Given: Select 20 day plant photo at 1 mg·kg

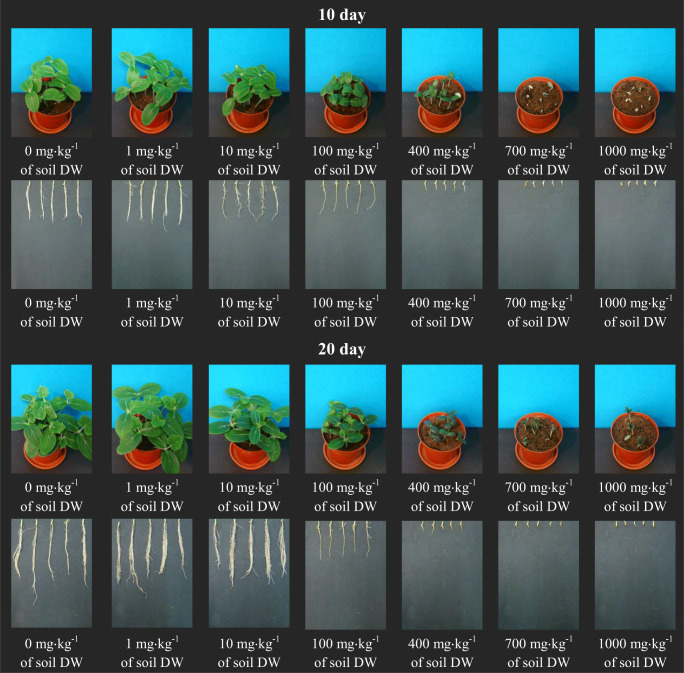Looking at the screenshot, I should pos(152,419).
